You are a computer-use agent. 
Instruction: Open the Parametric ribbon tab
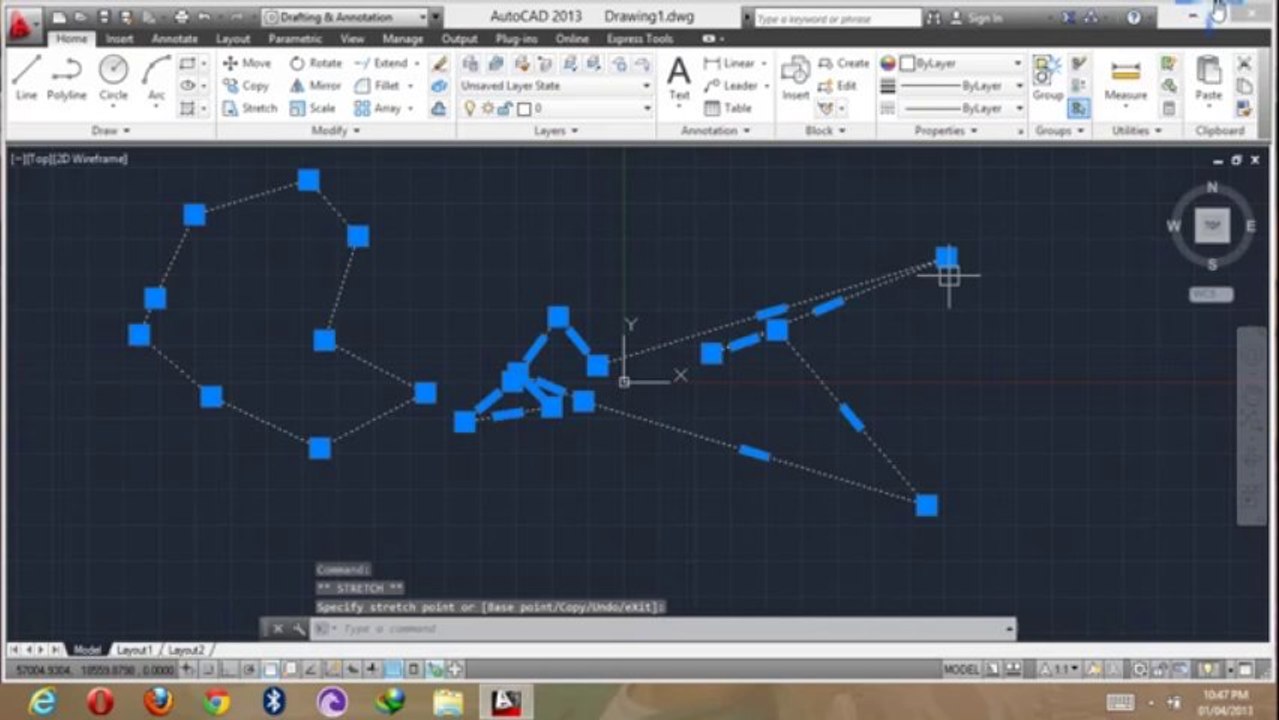tap(294, 39)
